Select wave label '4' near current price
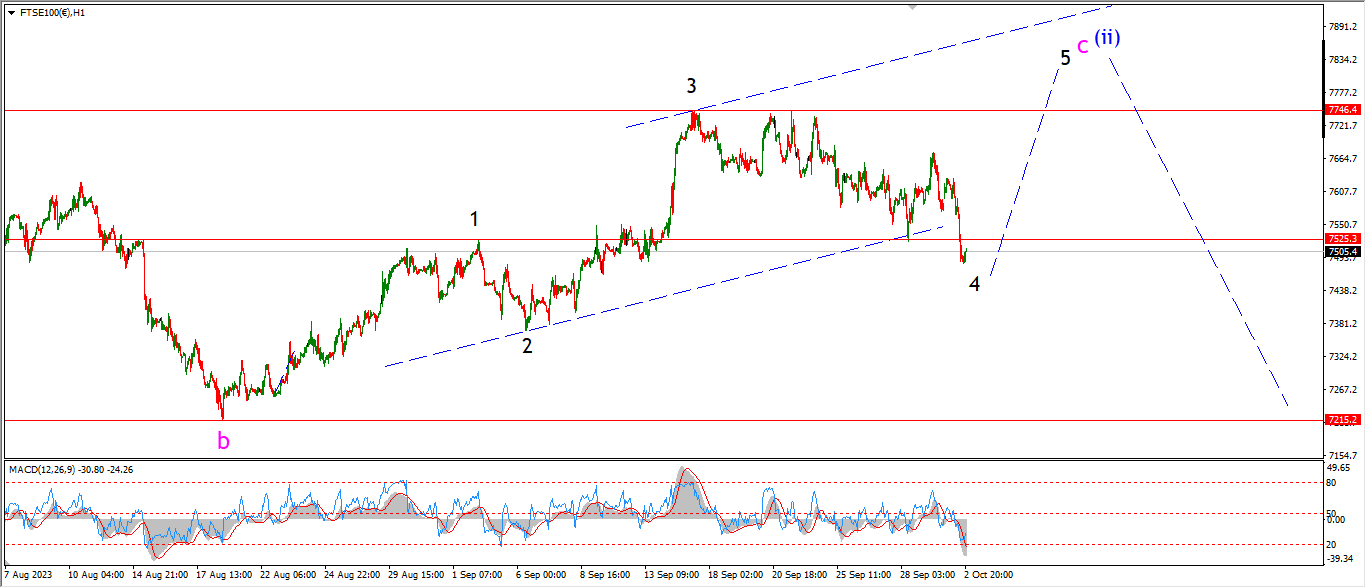 (x=974, y=283)
